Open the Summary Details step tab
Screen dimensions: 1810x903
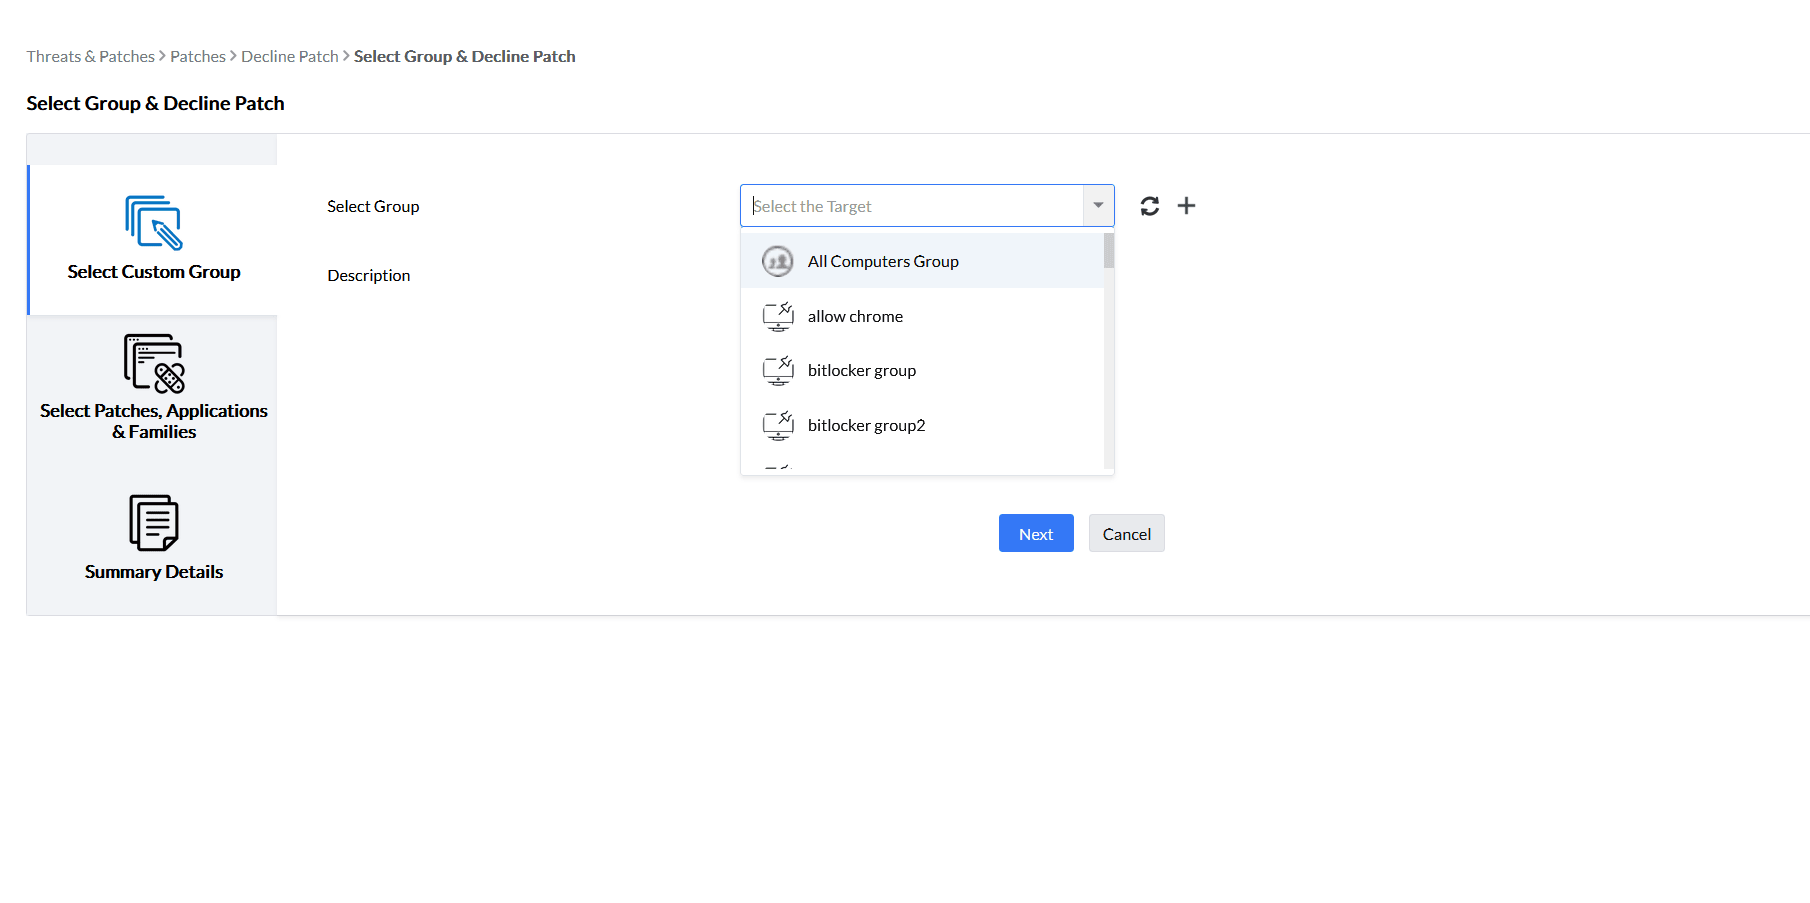tap(153, 571)
